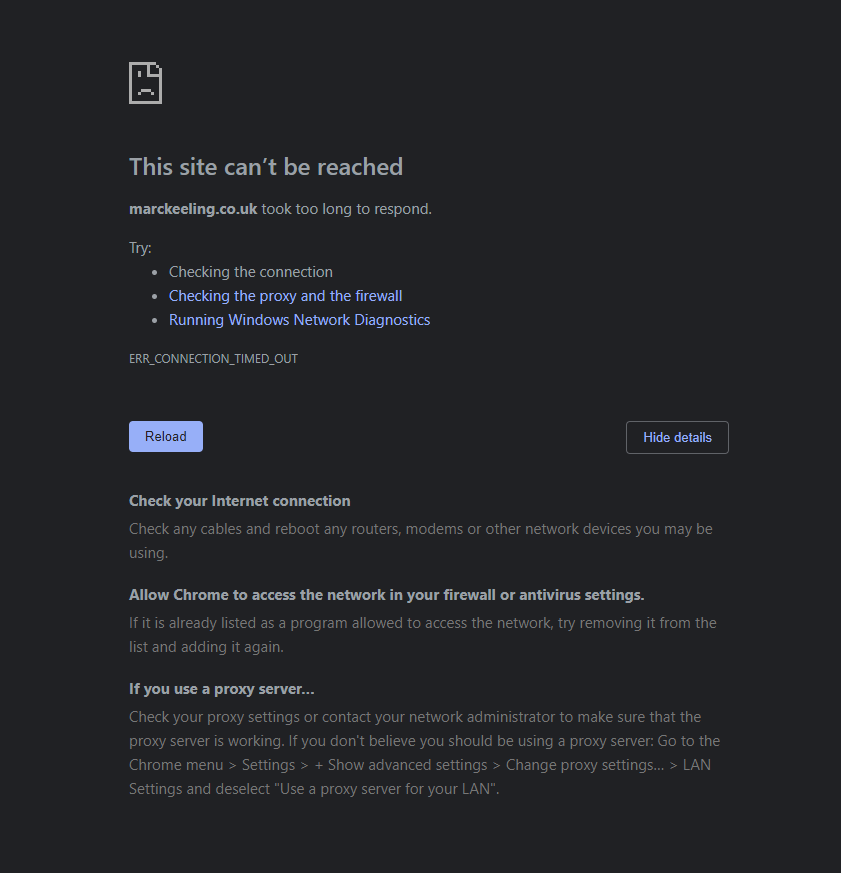Click the 'This site can't be reached' heading
The image size is (841, 873).
266,167
